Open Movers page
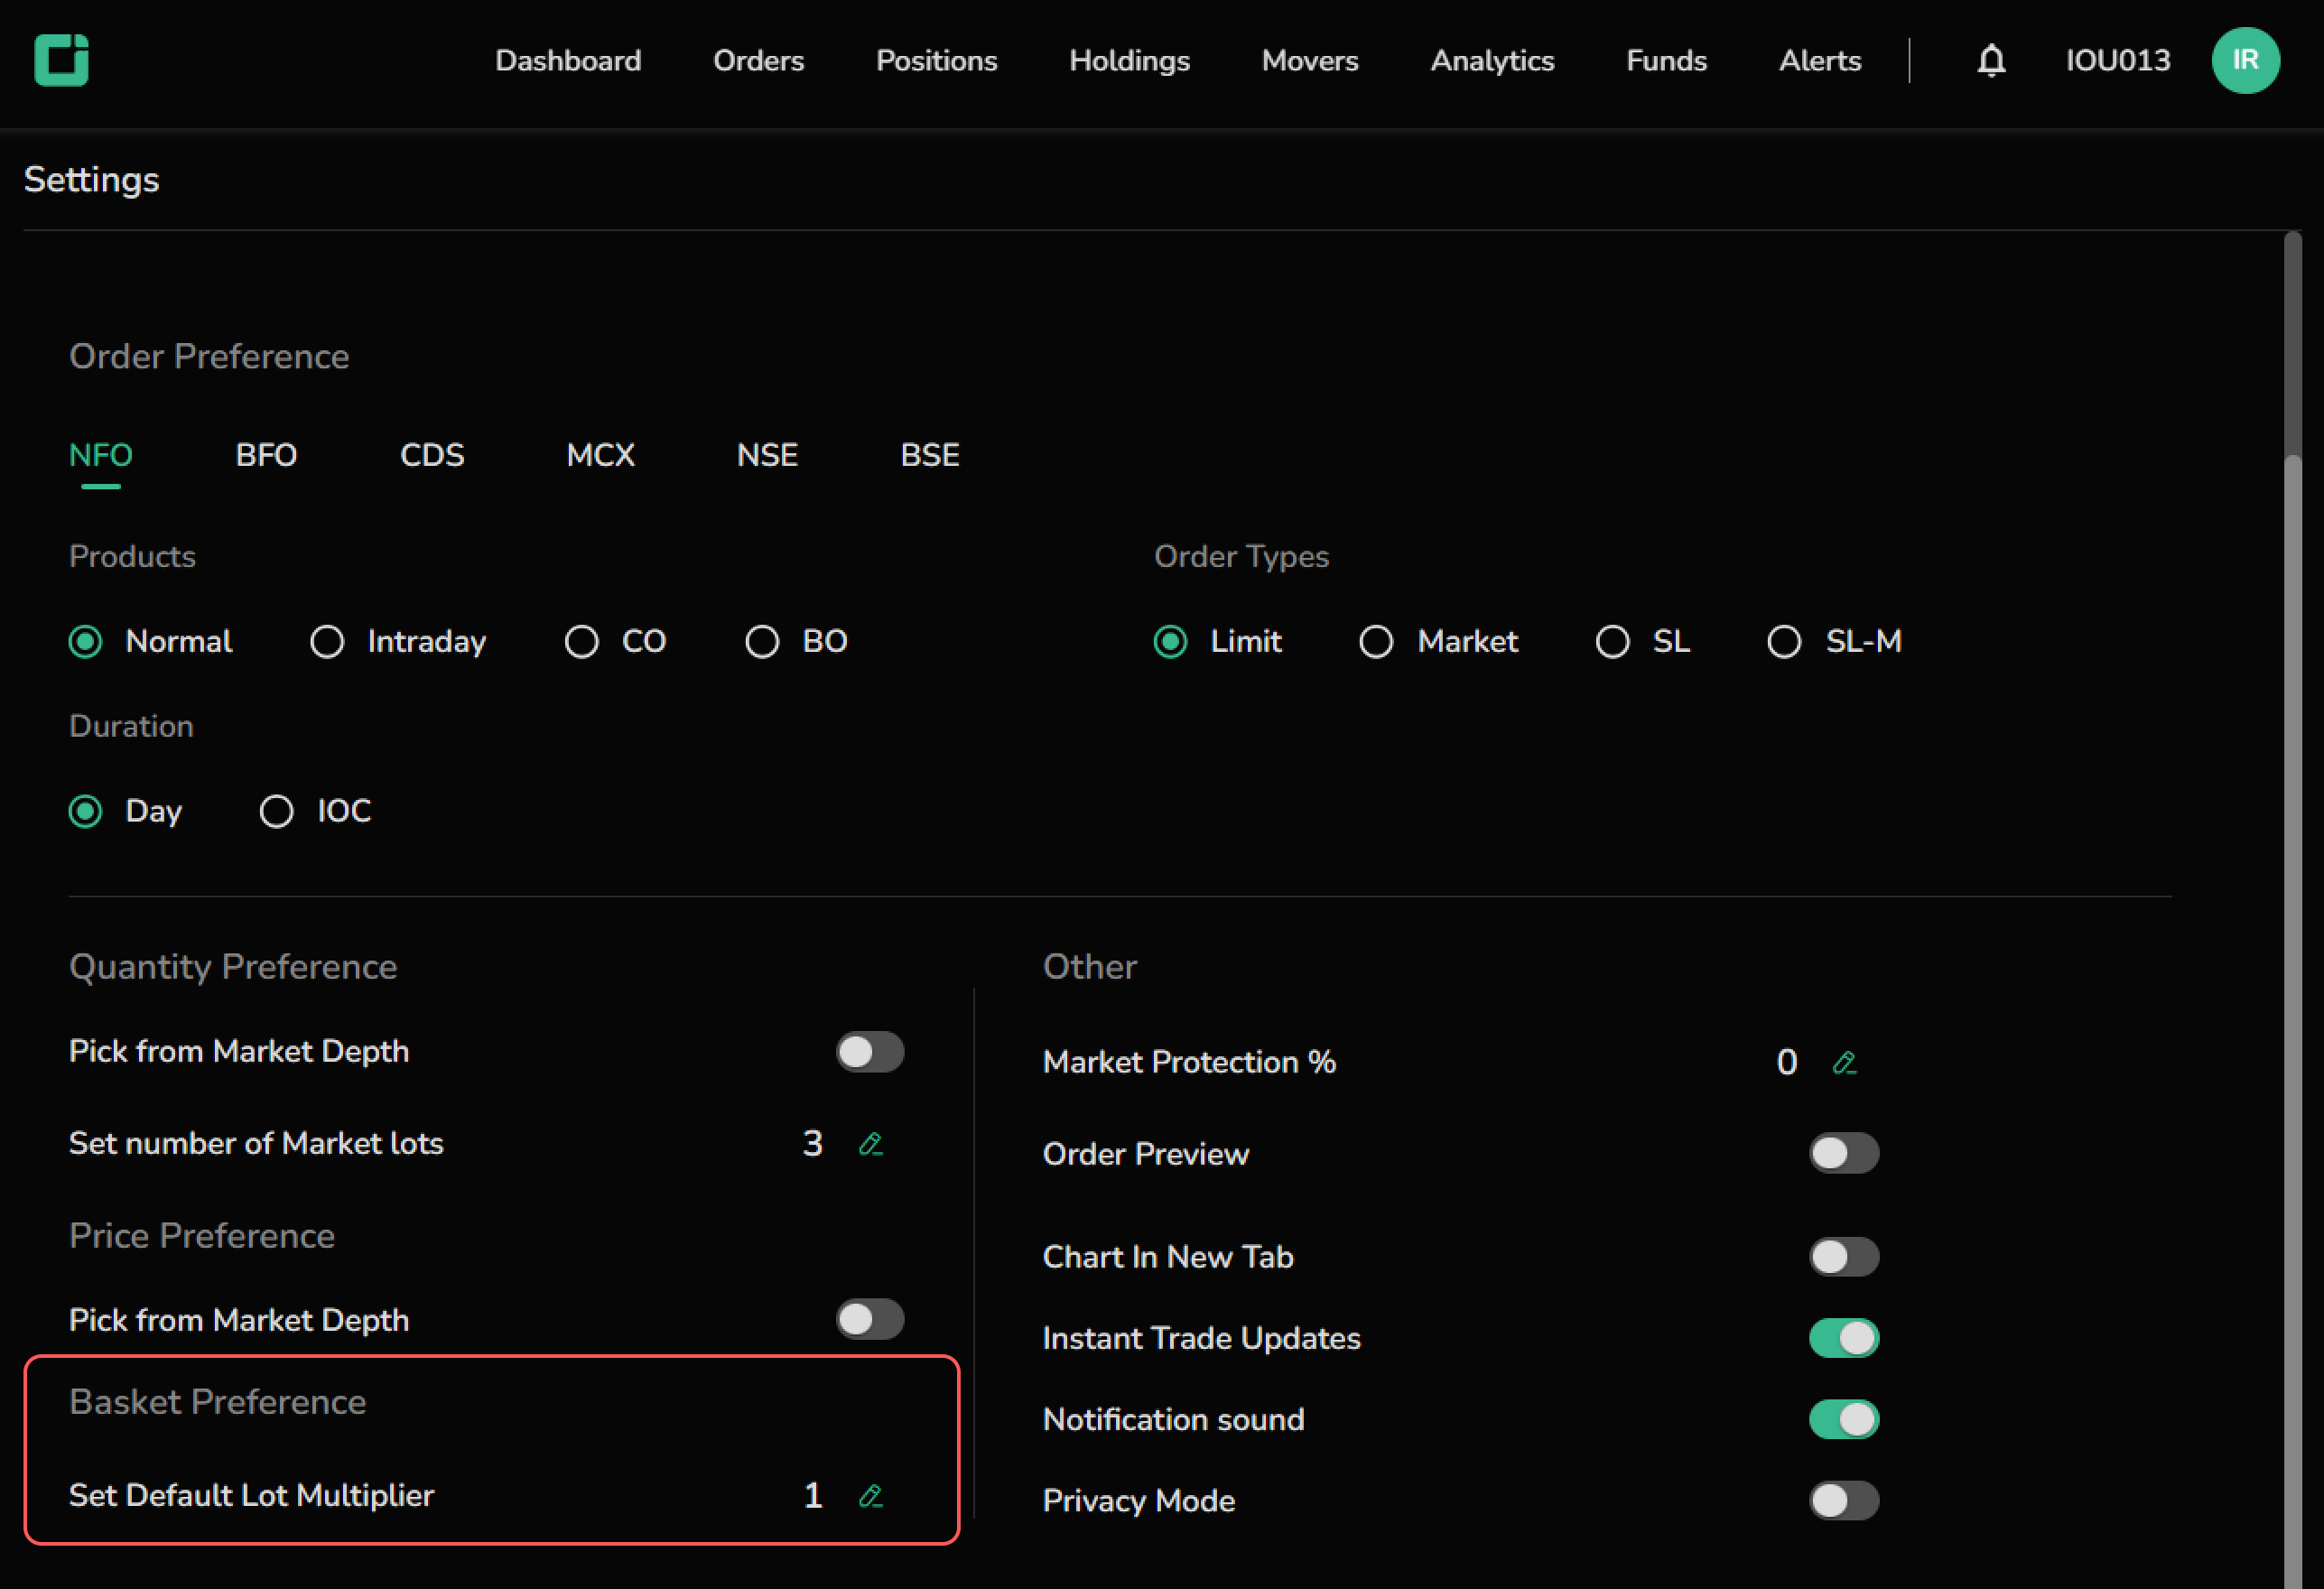The image size is (2324, 1589). click(1310, 61)
